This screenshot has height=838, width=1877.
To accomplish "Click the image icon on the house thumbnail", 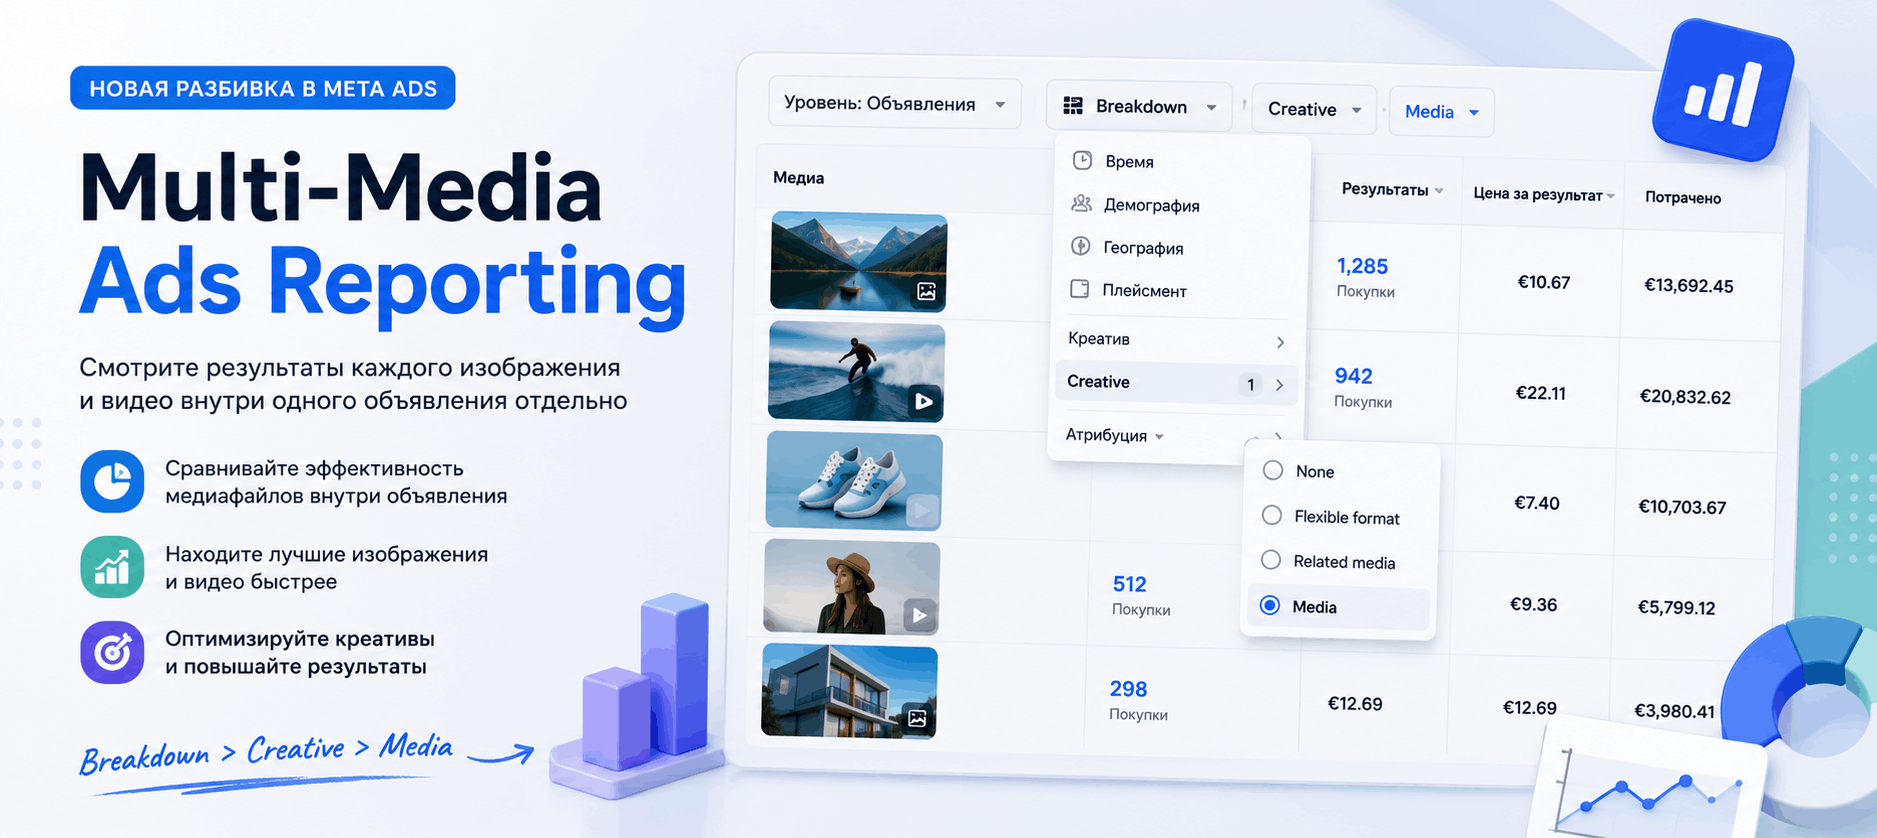I will click(x=917, y=717).
